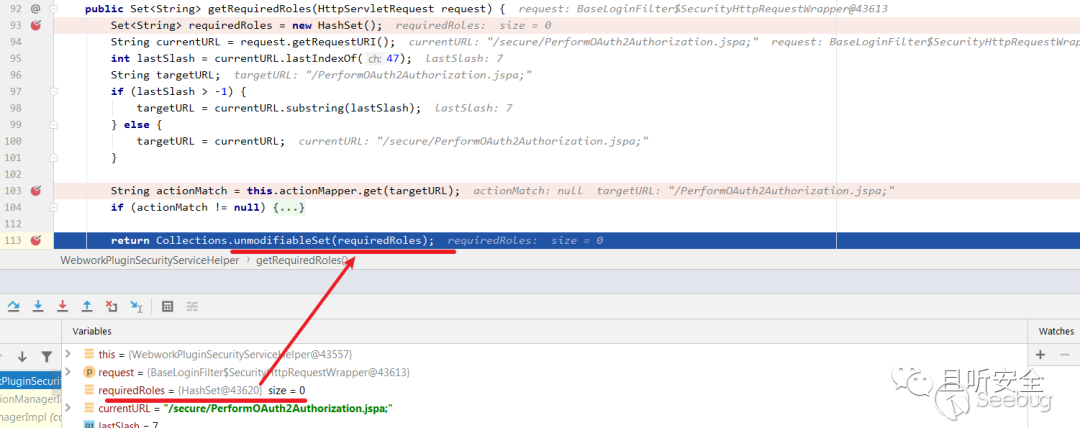Expand the currentURL variable node
Image resolution: width=1080 pixels, height=428 pixels.
coord(68,409)
